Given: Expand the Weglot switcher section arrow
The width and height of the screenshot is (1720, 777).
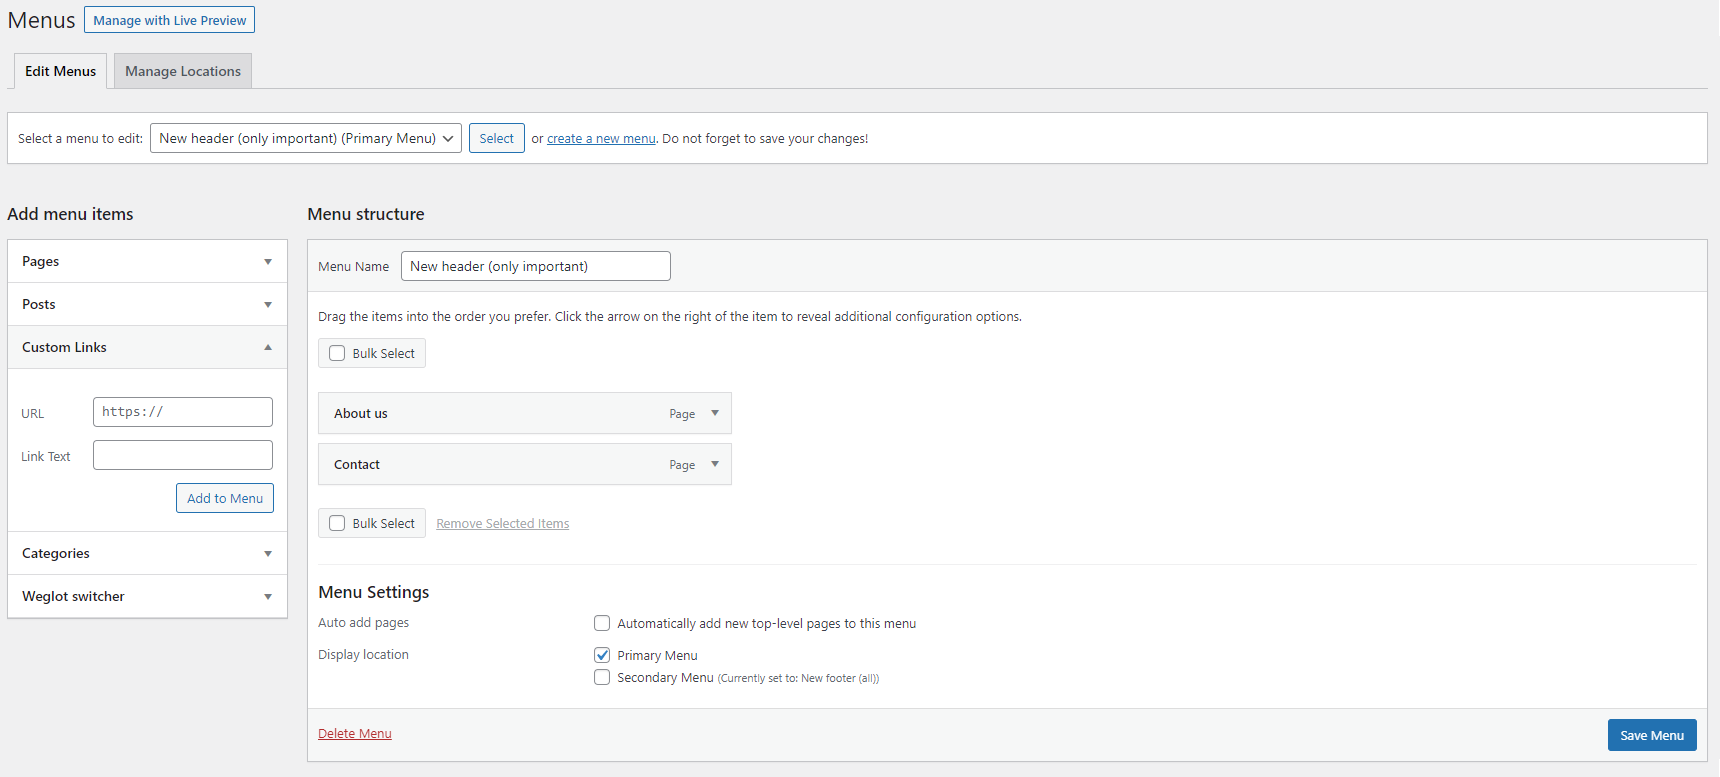Looking at the screenshot, I should point(268,597).
